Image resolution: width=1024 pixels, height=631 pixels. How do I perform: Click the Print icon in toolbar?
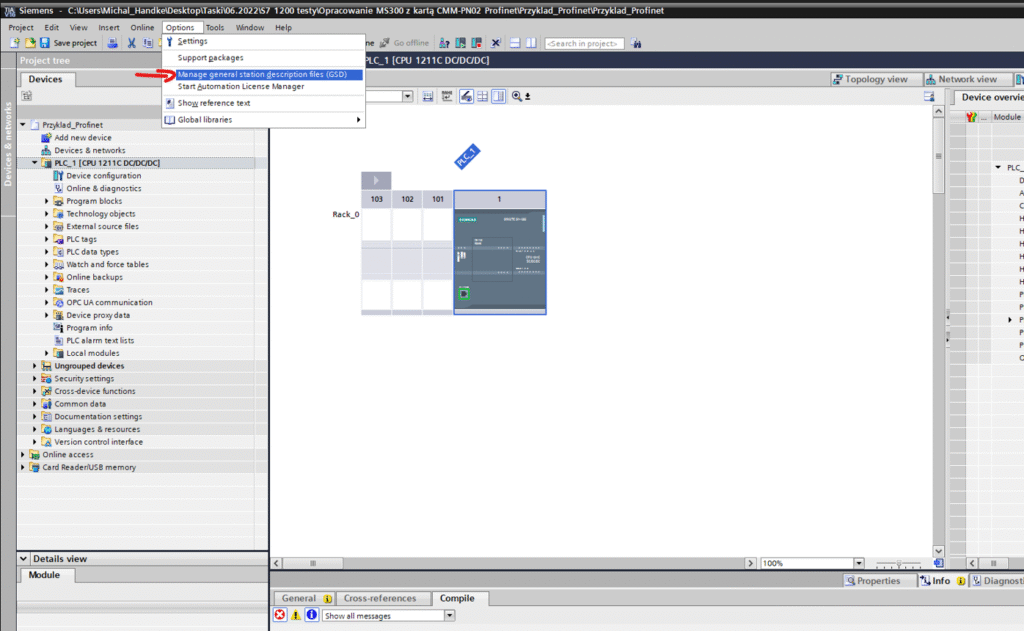(x=112, y=43)
